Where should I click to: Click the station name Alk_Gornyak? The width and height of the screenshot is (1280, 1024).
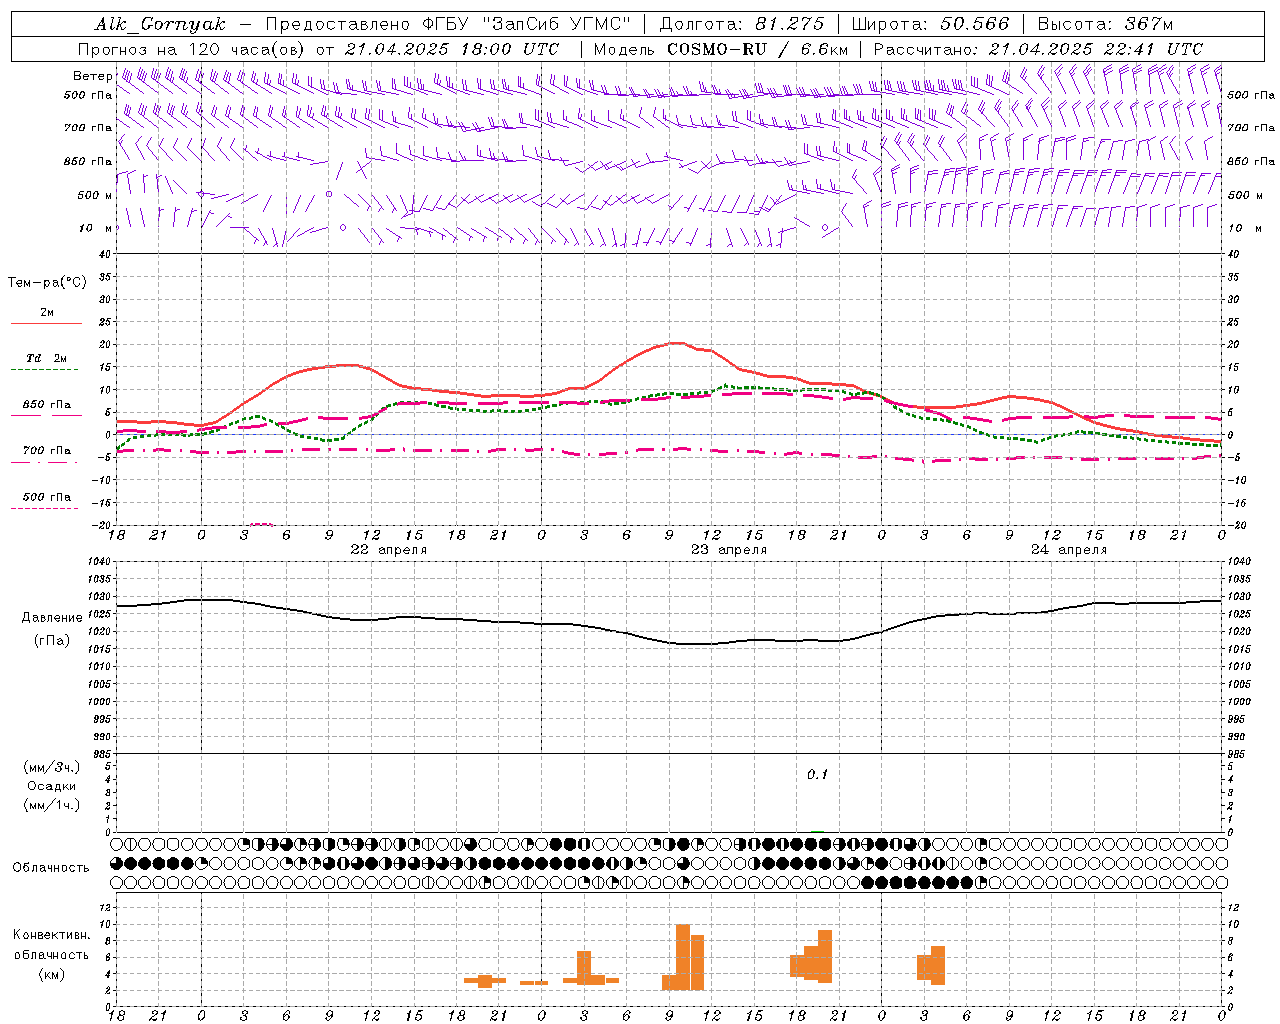coord(160,24)
